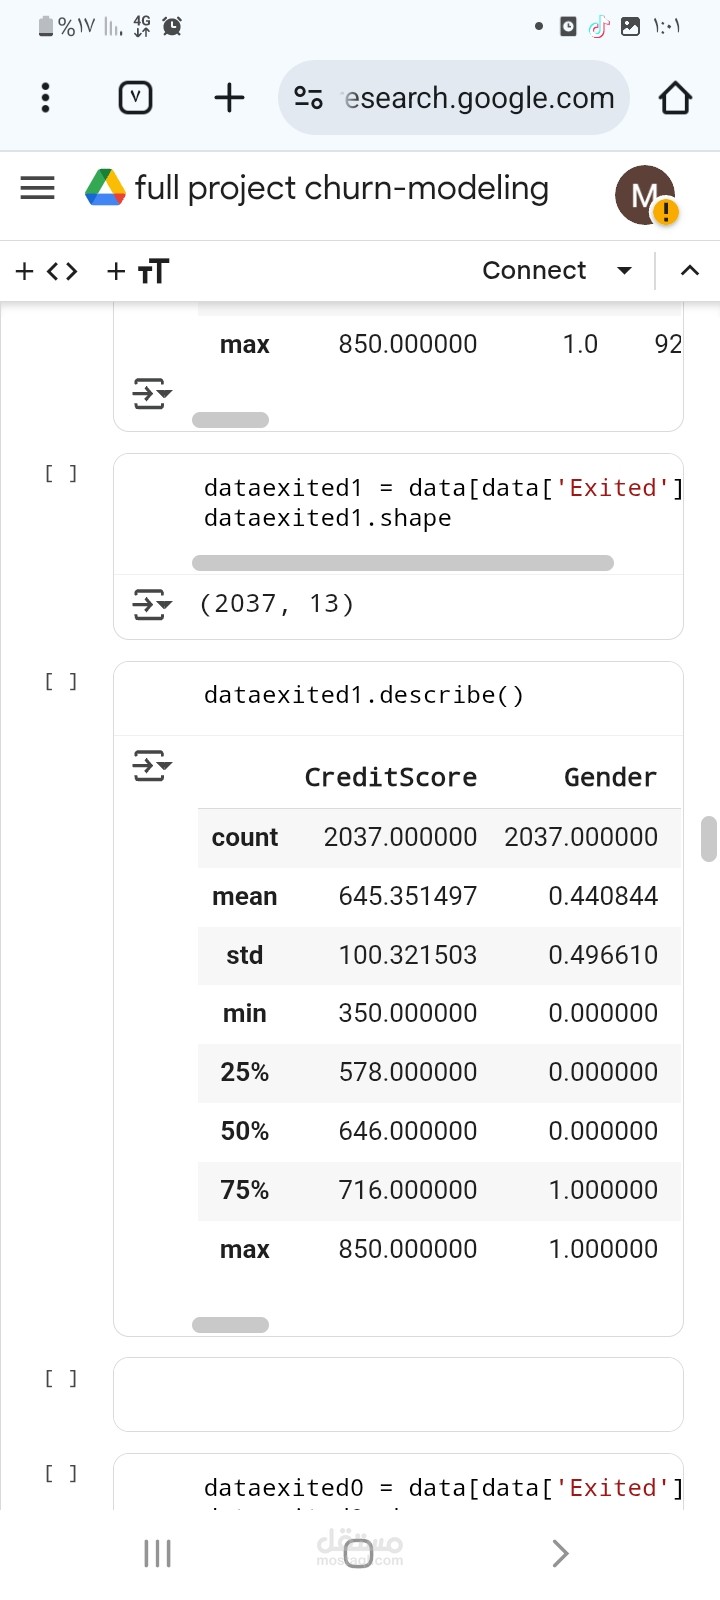Tap the site info icon in address bar
The height and width of the screenshot is (1600, 720).
(x=308, y=98)
